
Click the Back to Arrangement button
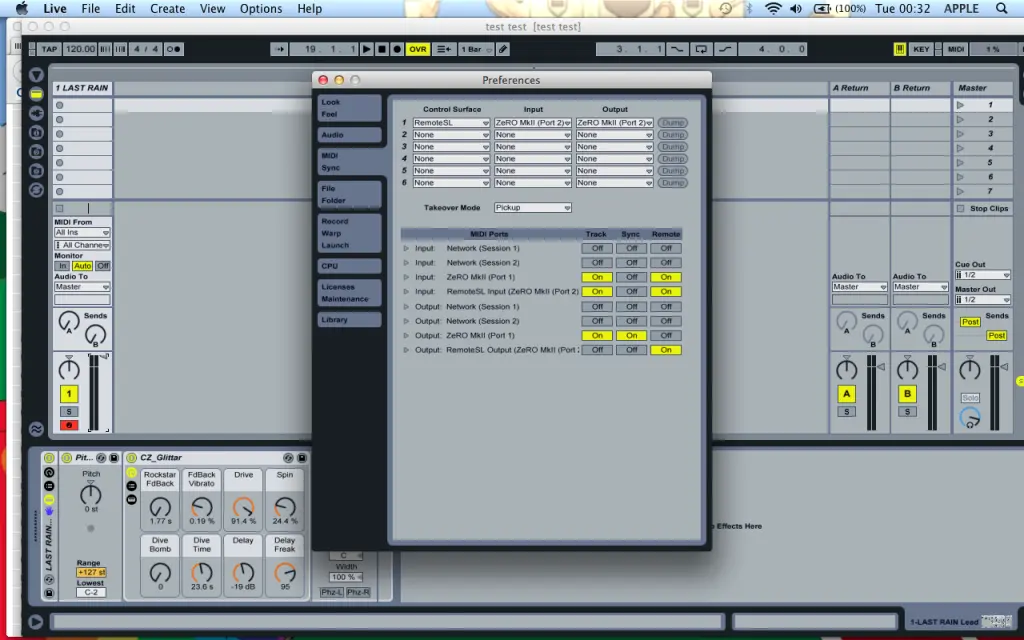pos(443,49)
